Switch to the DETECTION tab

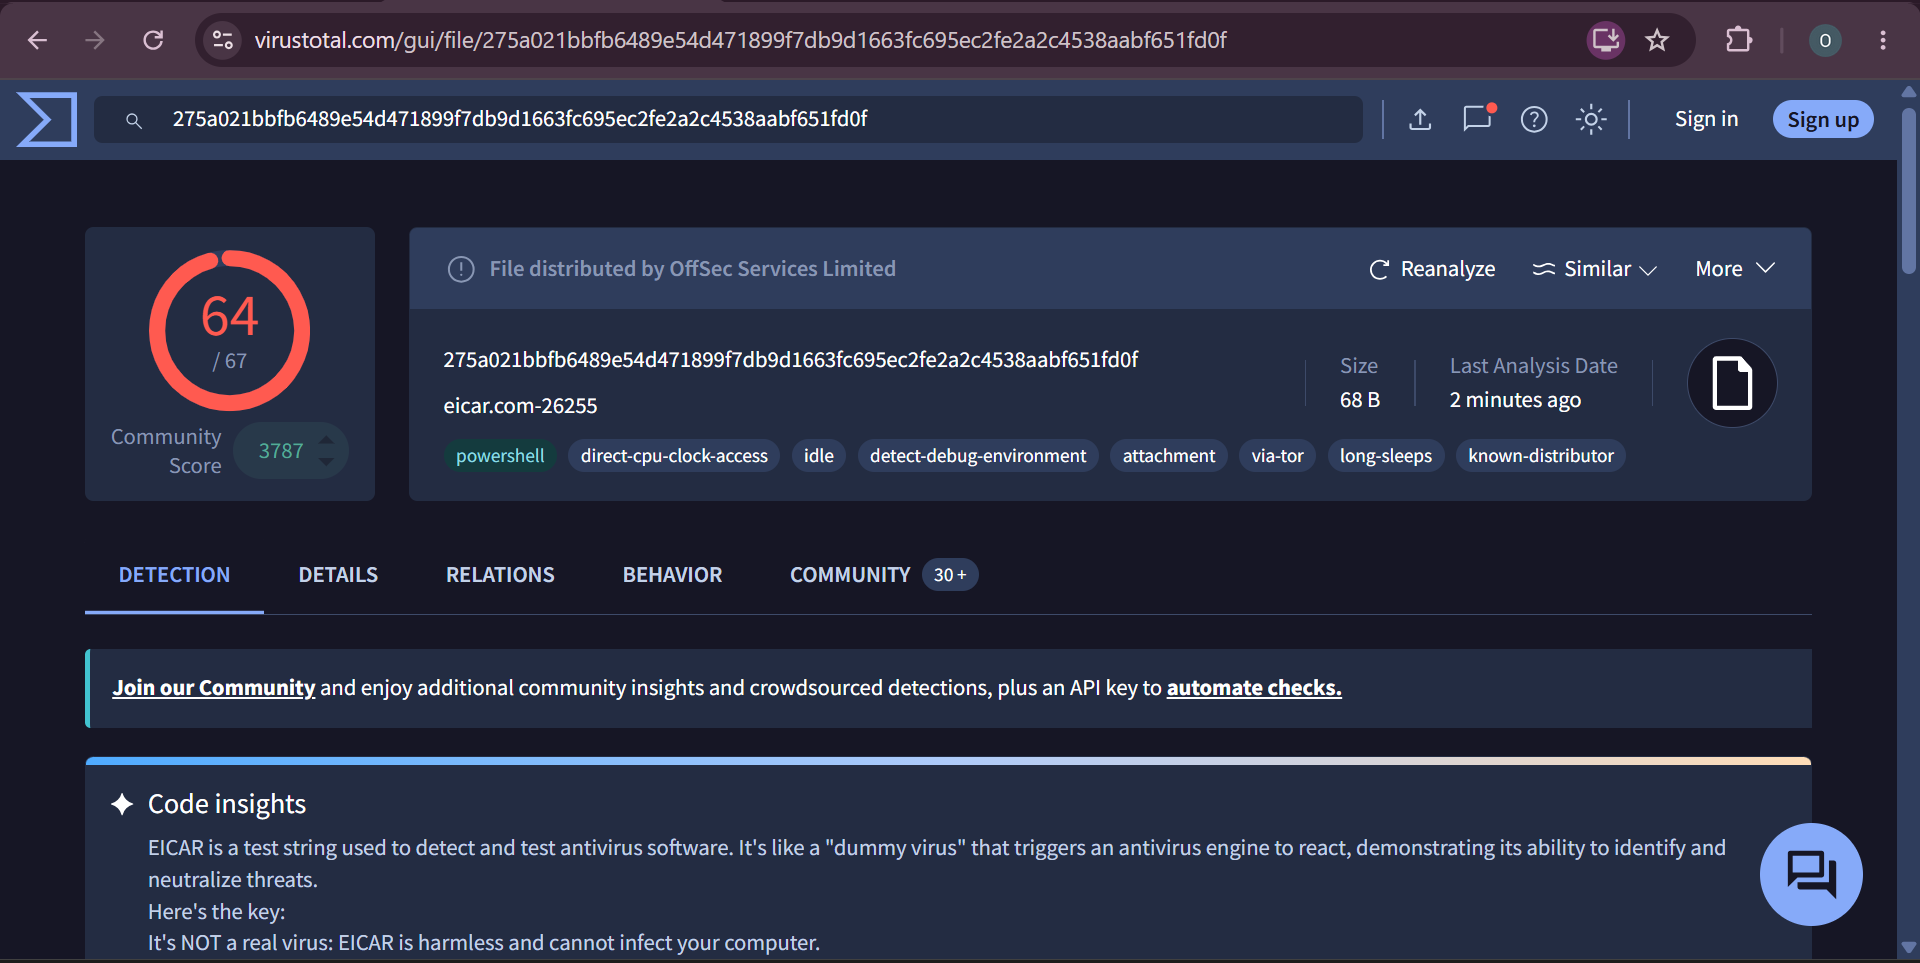(174, 575)
